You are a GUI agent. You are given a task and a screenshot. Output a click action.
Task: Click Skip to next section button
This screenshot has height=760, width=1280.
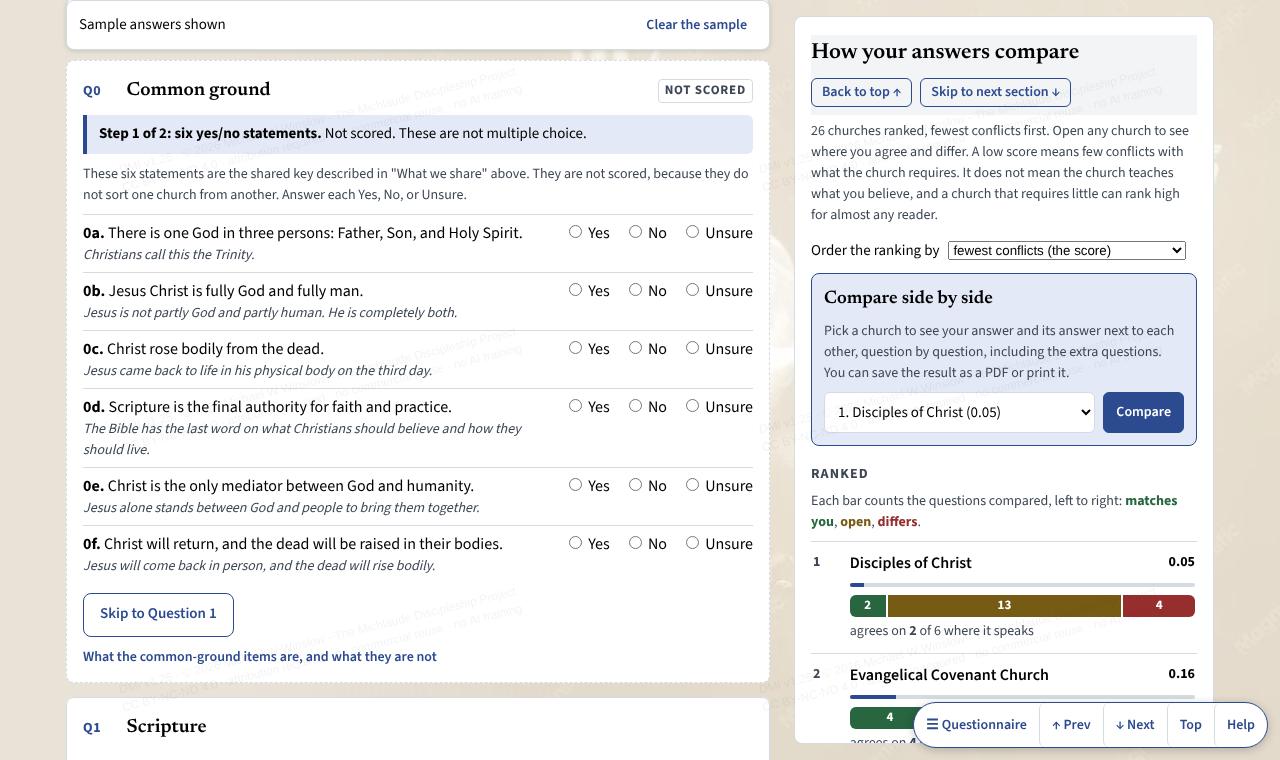tap(995, 92)
